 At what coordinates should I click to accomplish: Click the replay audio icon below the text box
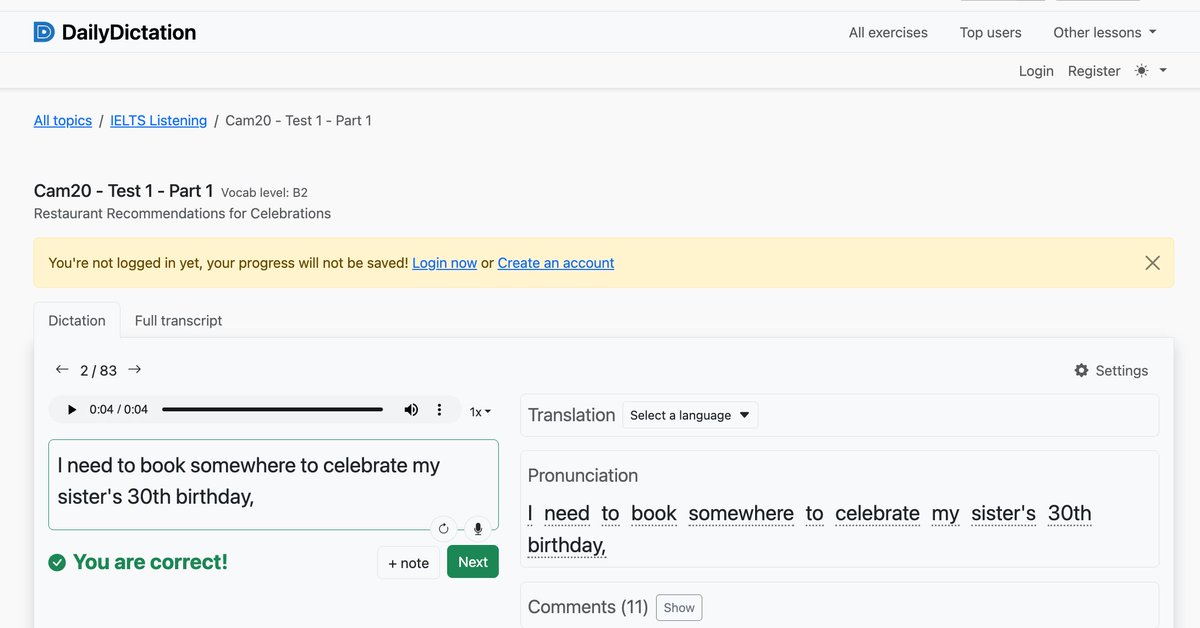(x=444, y=528)
